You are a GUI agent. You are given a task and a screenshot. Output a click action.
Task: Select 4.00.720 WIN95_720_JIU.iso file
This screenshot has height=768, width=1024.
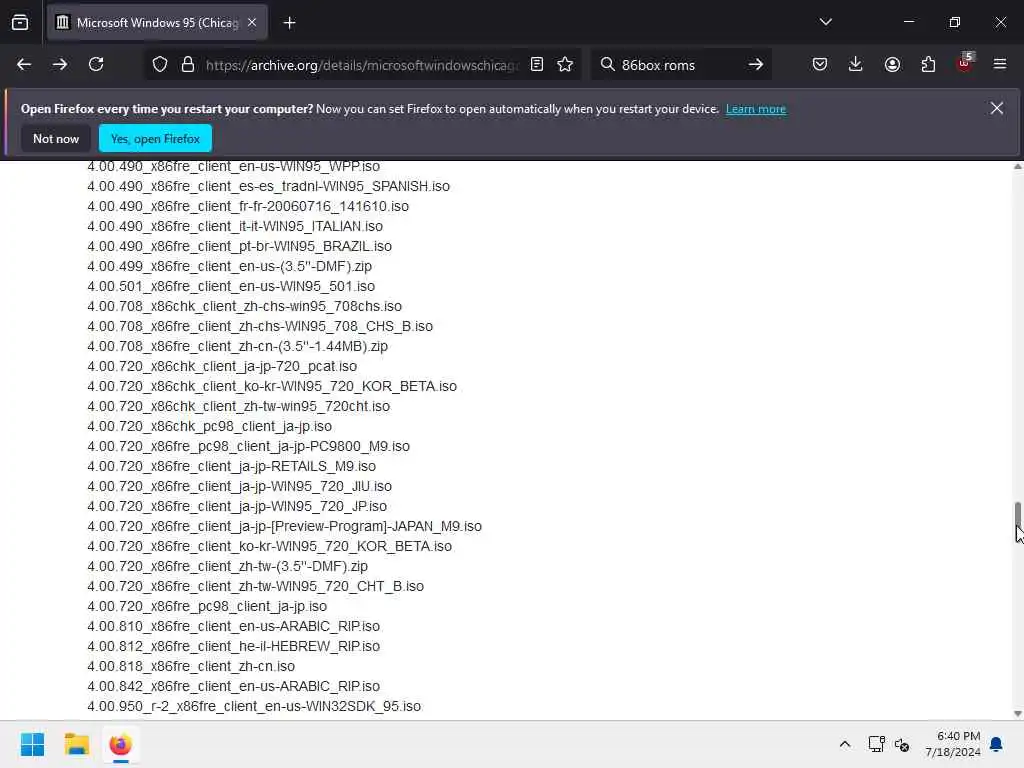click(240, 487)
